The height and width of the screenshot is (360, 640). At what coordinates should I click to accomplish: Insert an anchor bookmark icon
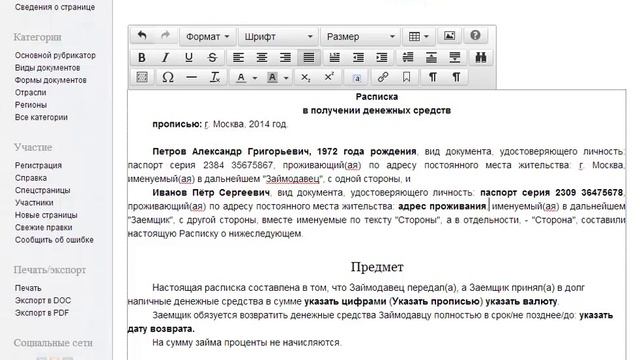coord(407,77)
